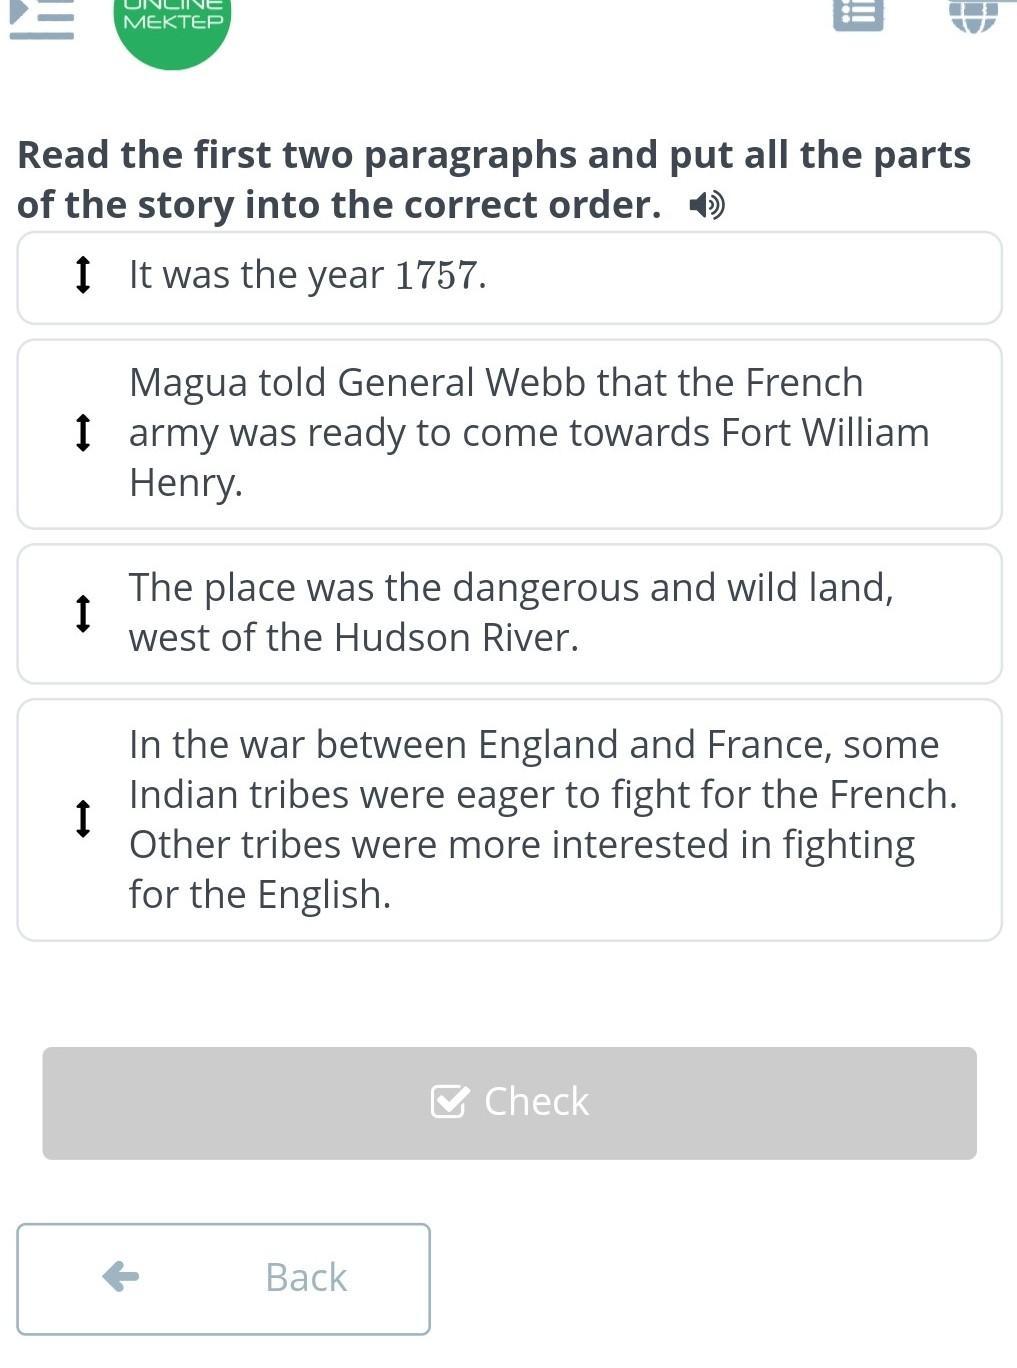The image size is (1017, 1368).
Task: Click the drag handle for Magua sentence
Action: click(84, 433)
